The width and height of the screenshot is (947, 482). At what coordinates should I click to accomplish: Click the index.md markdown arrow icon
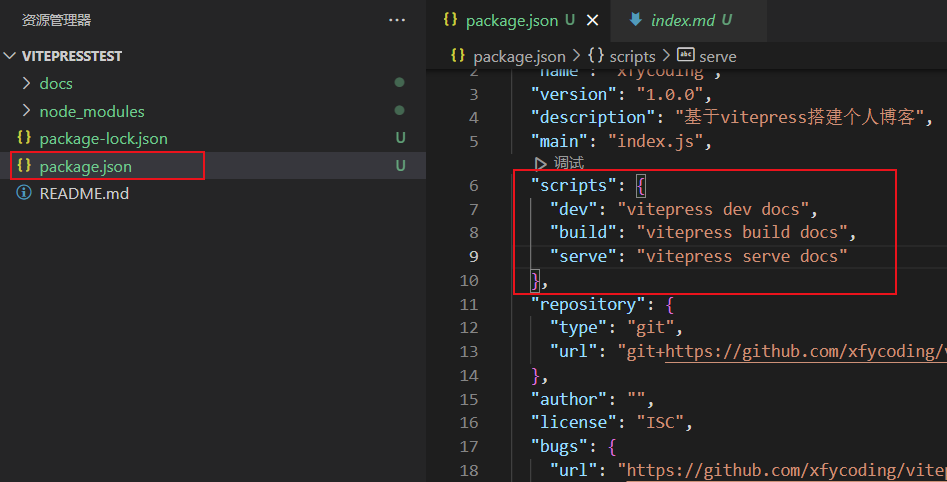(635, 19)
